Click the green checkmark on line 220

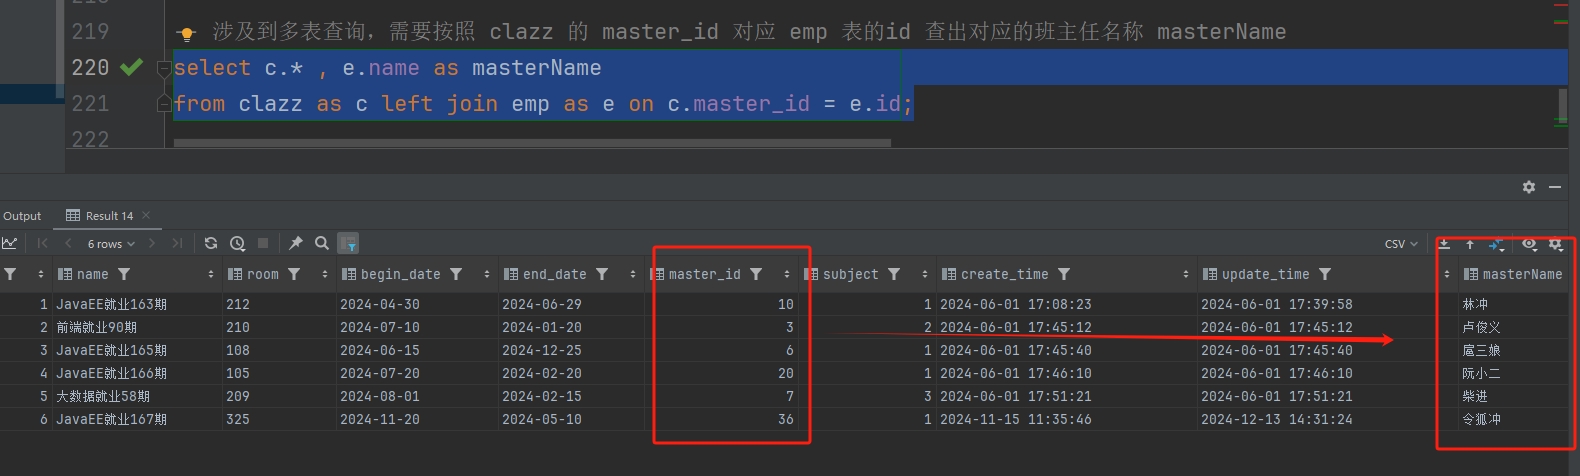(x=131, y=67)
